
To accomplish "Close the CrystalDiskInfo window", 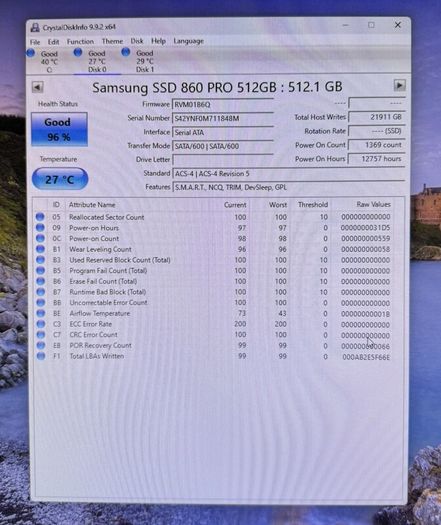I will (398, 25).
